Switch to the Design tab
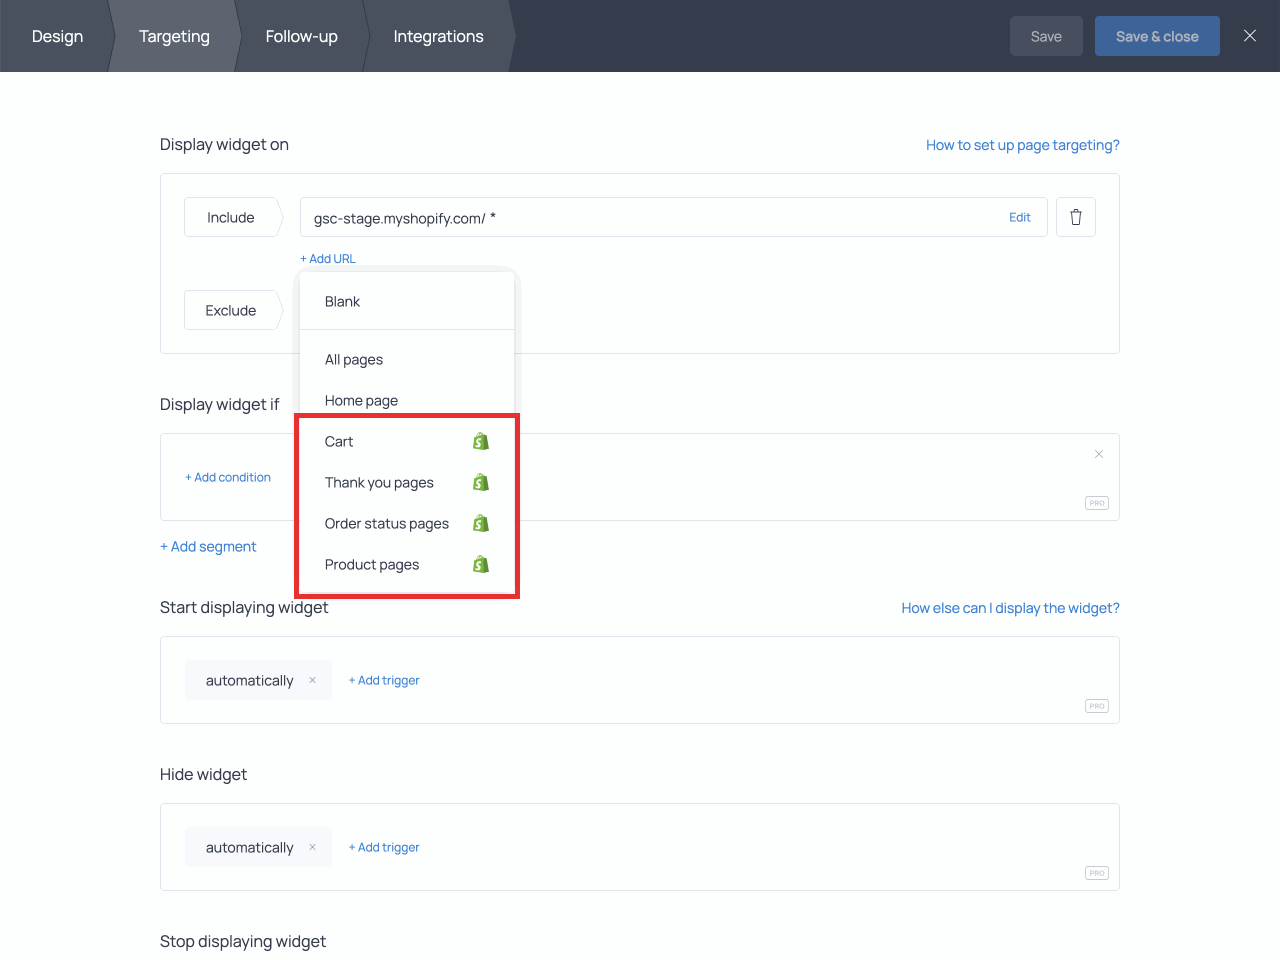The height and width of the screenshot is (960, 1280). 57,36
